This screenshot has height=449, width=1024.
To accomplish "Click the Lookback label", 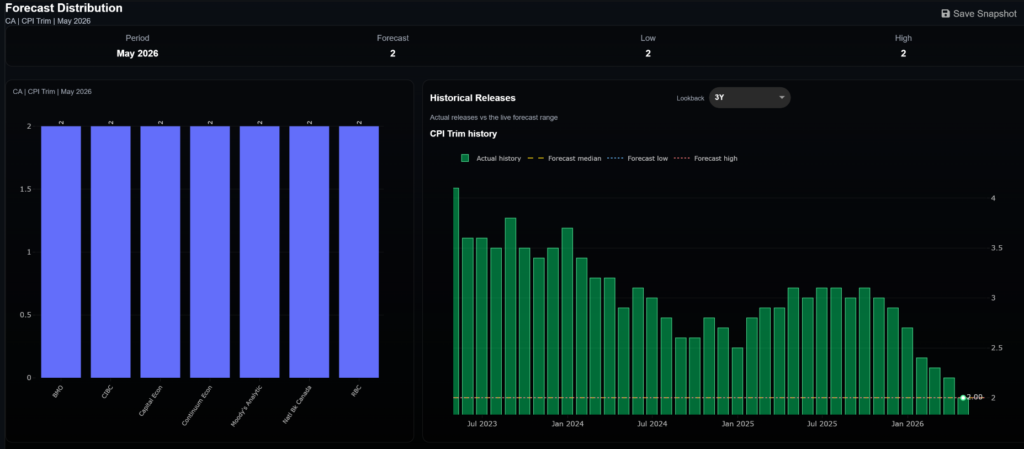I will pos(690,98).
